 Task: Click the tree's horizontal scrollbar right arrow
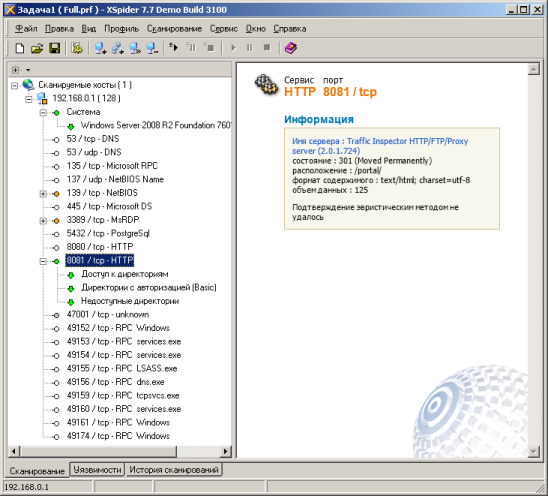(x=225, y=451)
